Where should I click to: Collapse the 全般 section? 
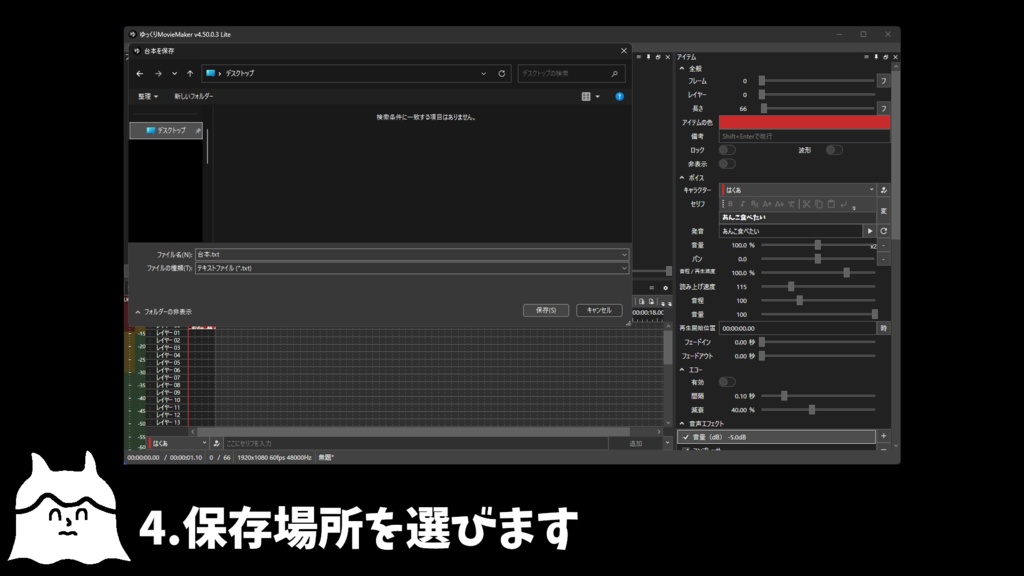pyautogui.click(x=682, y=69)
